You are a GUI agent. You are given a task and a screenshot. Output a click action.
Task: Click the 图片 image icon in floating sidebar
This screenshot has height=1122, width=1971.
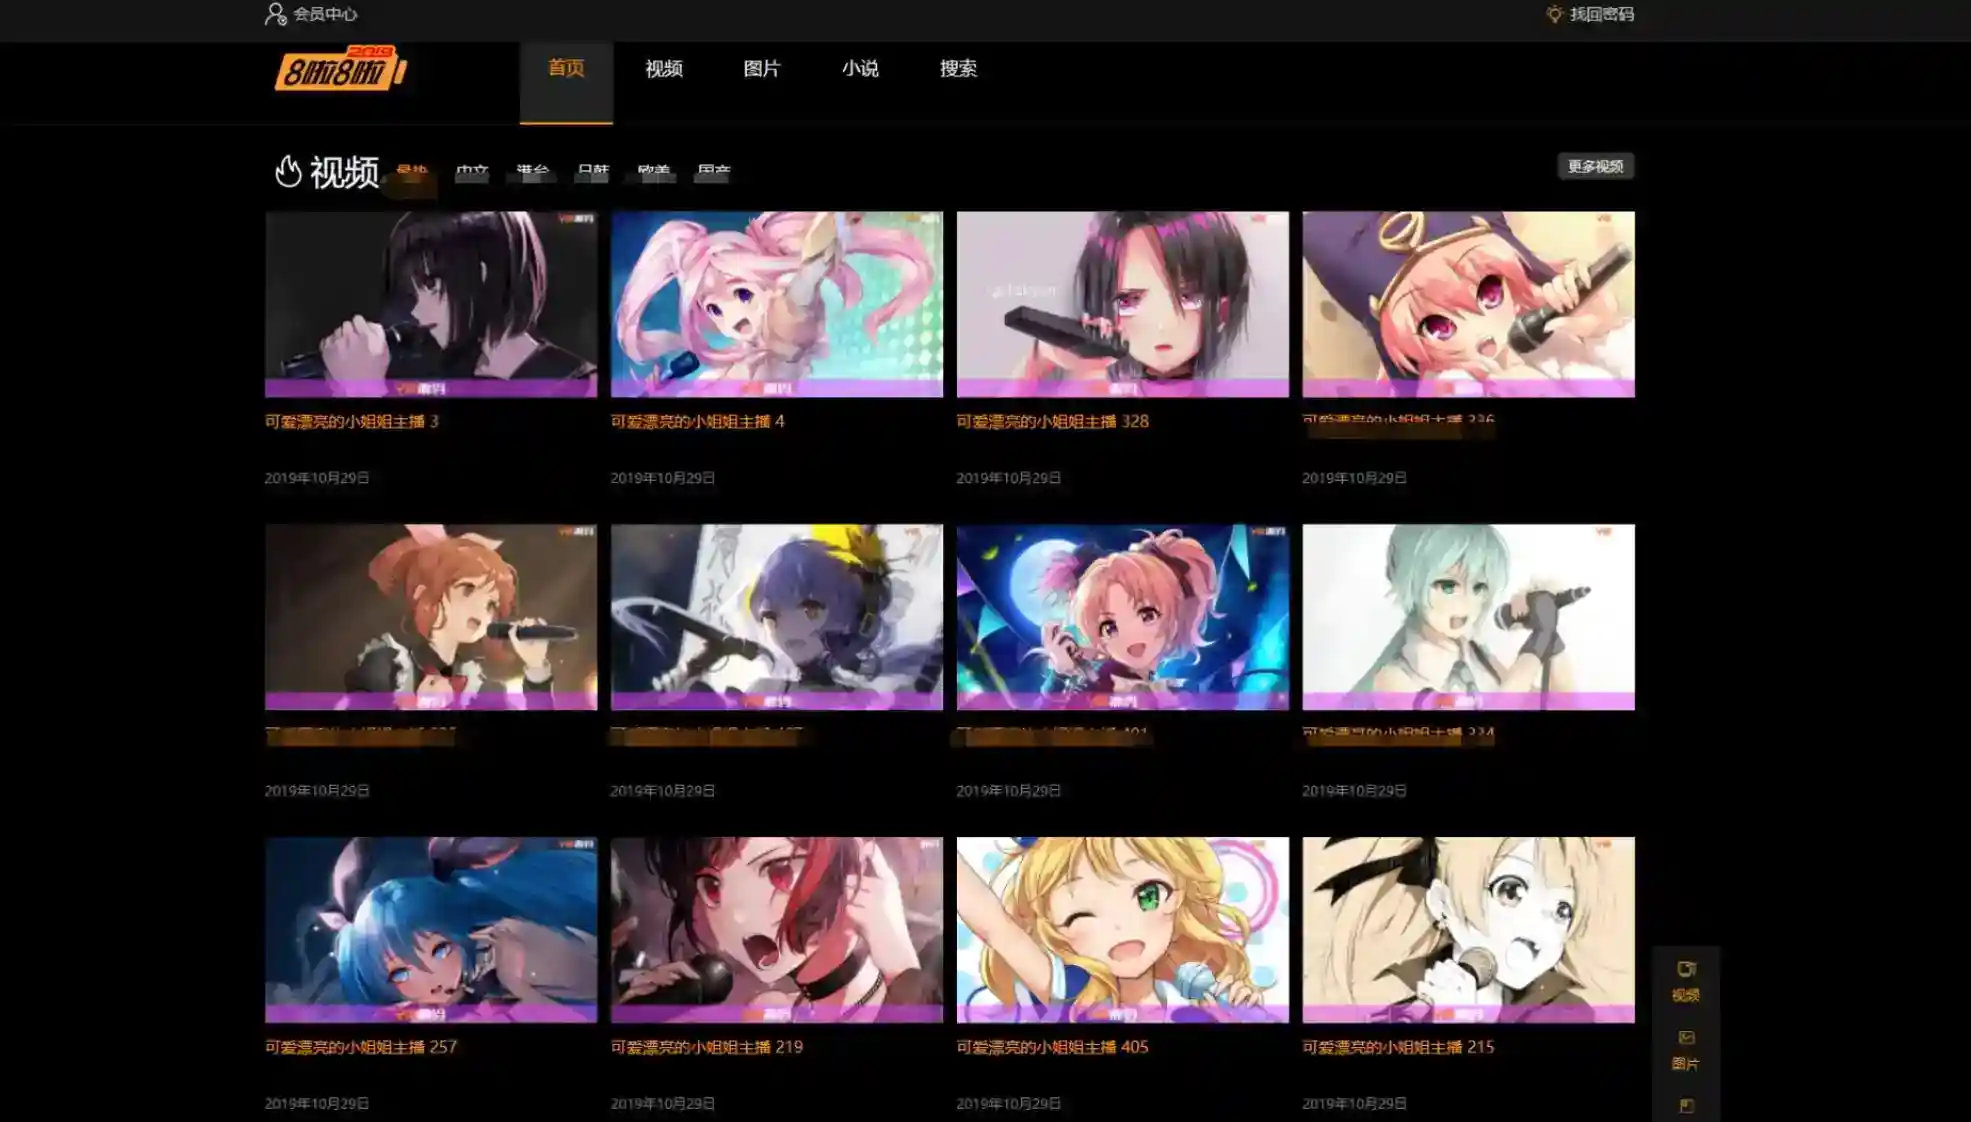1686,1038
